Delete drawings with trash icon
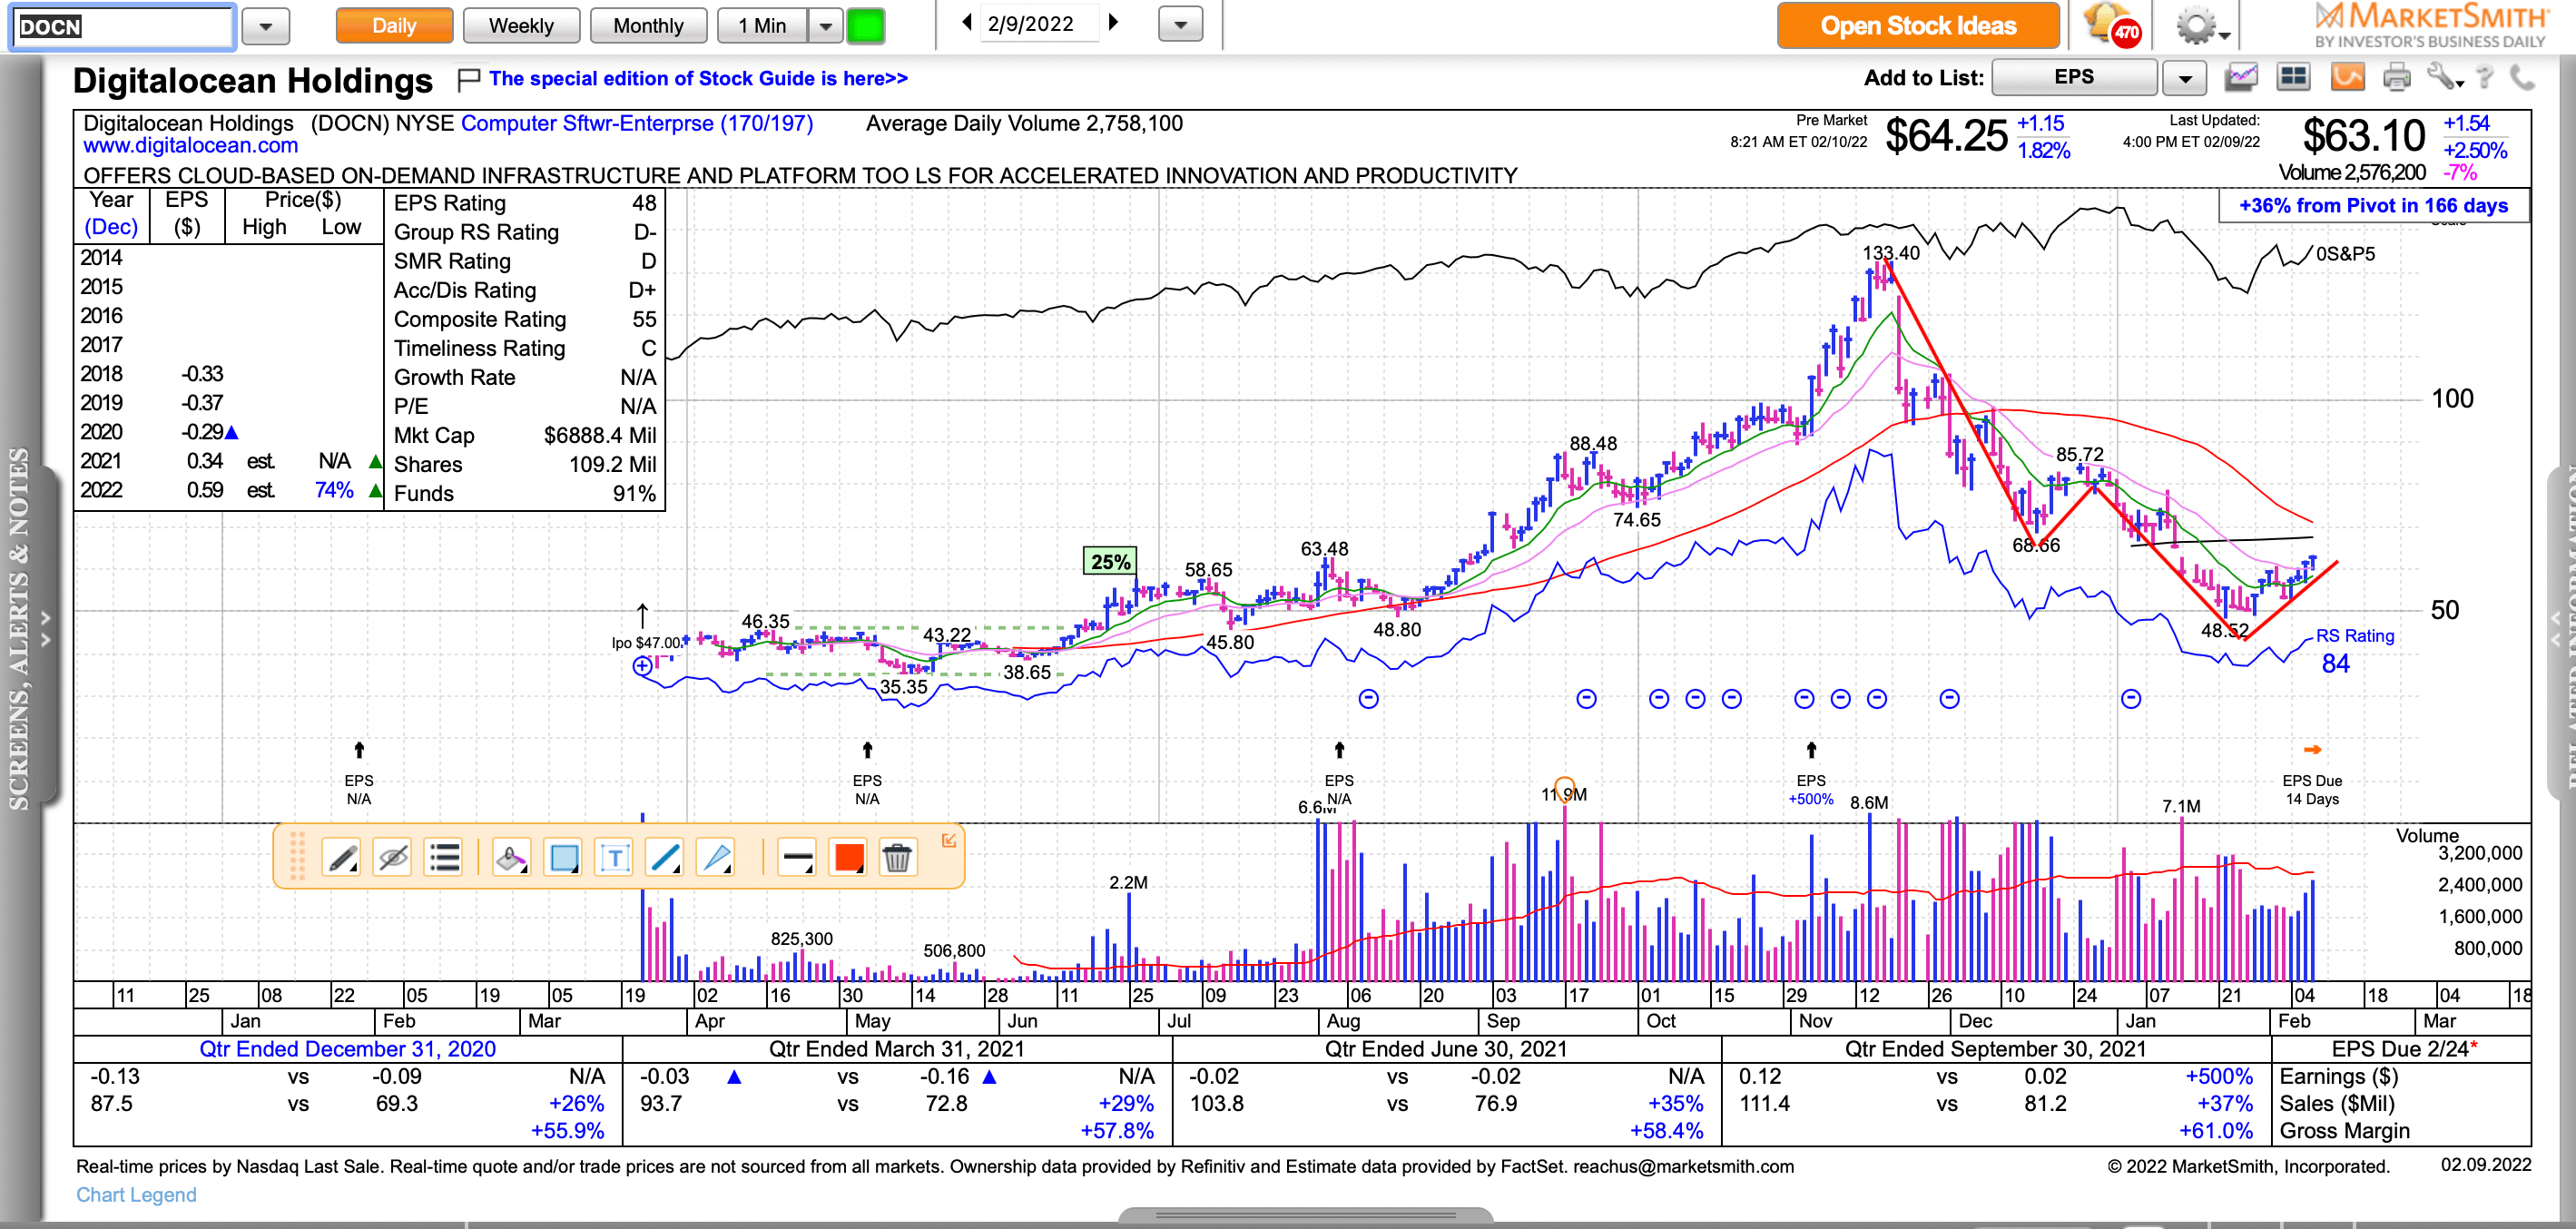This screenshot has width=2576, height=1229. [897, 857]
